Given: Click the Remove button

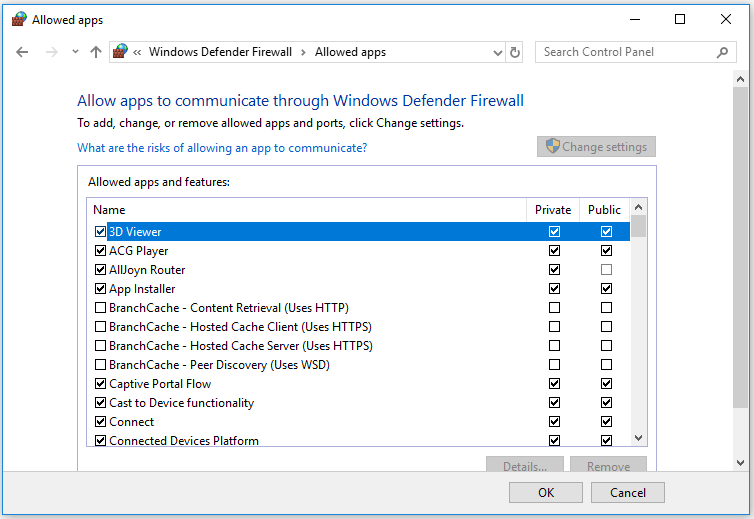Looking at the screenshot, I should (x=608, y=465).
